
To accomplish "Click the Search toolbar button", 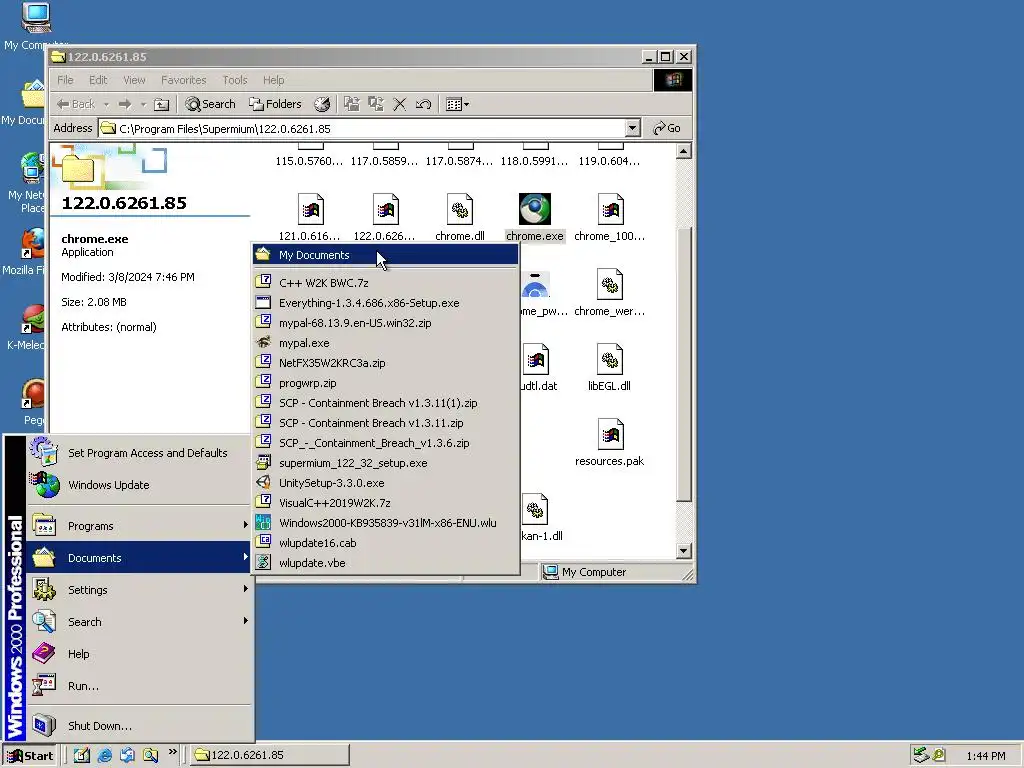I will point(210,104).
